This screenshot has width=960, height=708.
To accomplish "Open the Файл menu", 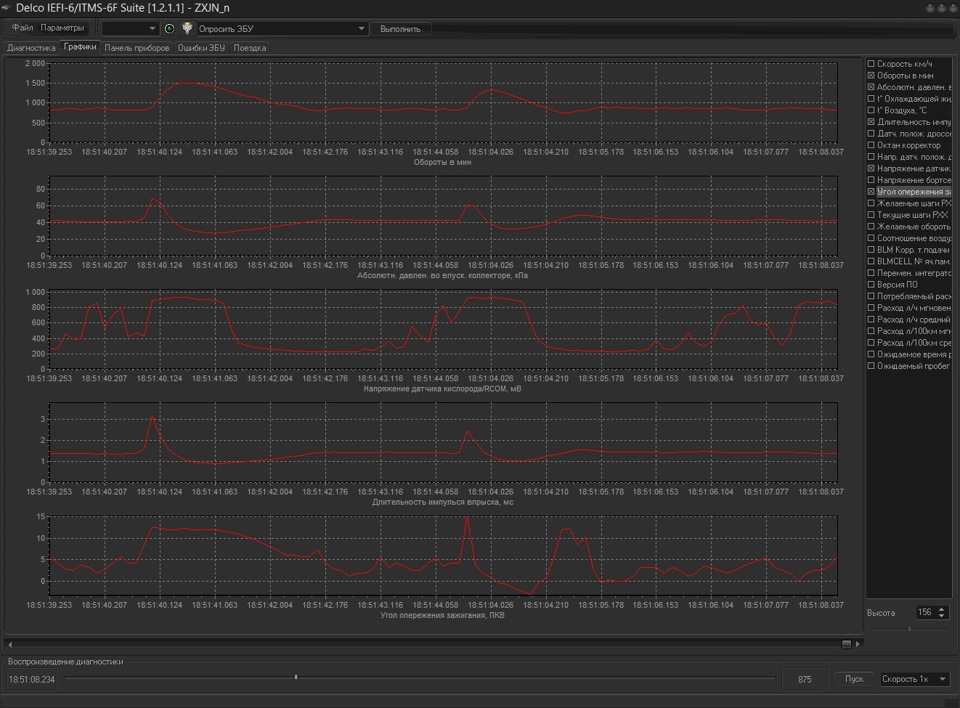I will (23, 28).
